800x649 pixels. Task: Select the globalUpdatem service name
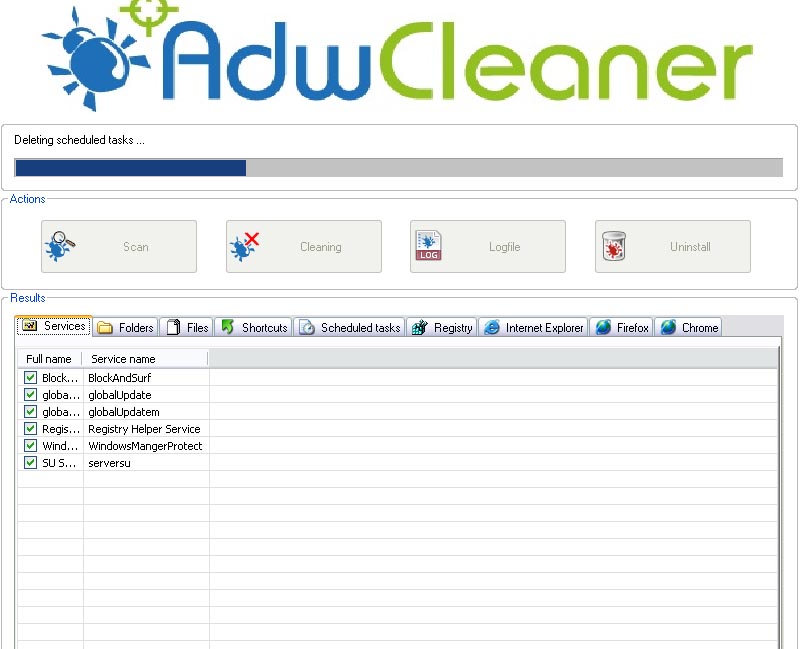coord(123,412)
